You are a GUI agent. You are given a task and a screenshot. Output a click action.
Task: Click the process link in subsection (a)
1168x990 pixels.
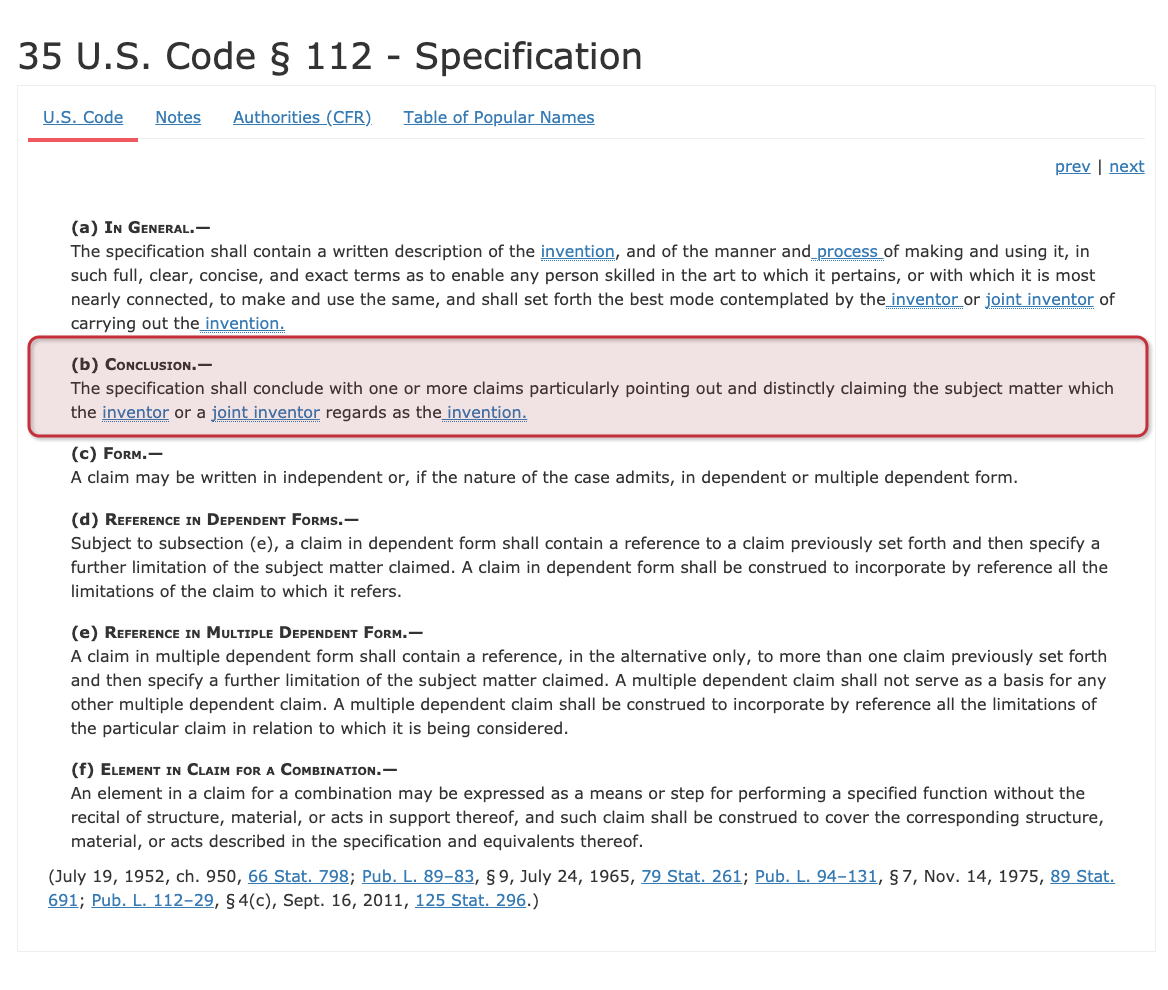click(x=847, y=251)
